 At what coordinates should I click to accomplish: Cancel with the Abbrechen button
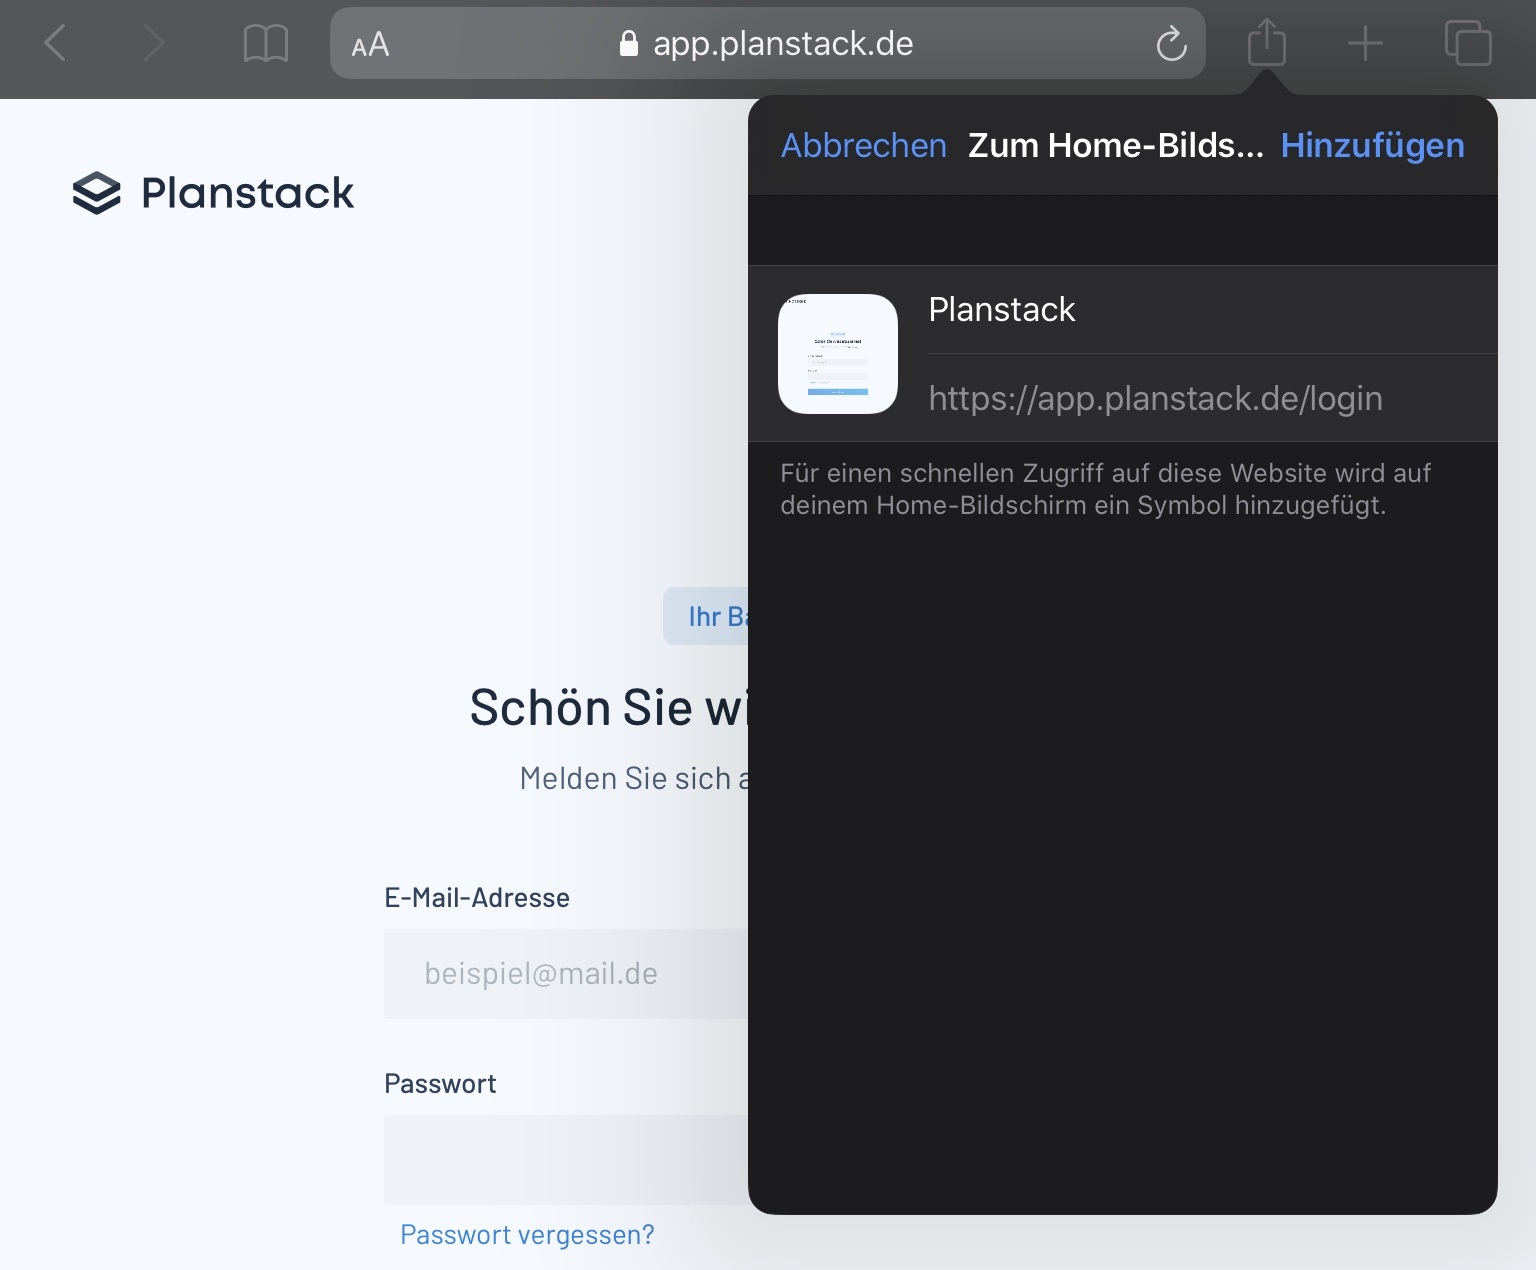point(864,146)
